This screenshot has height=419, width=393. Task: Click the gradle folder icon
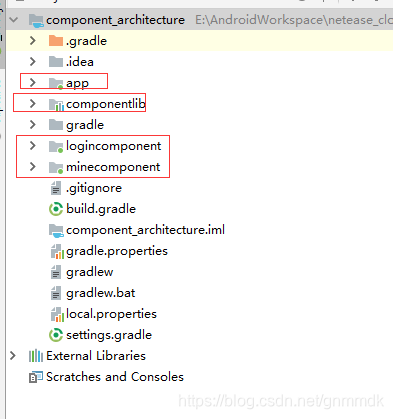click(x=56, y=125)
